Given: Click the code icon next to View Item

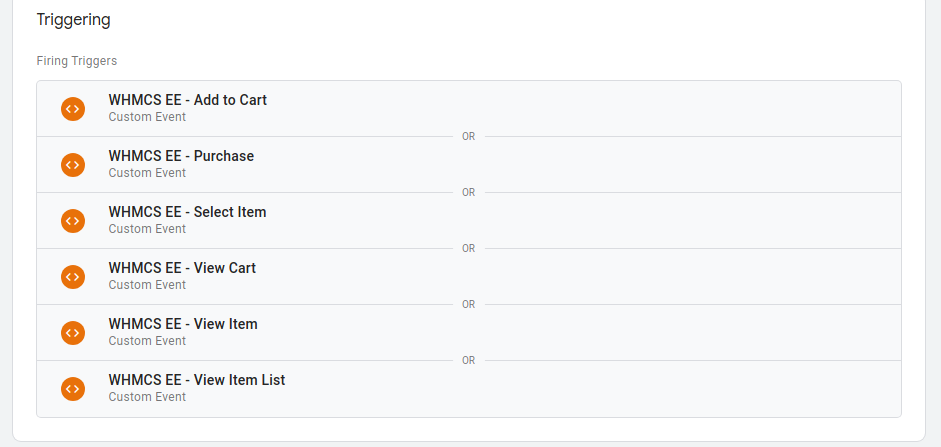Looking at the screenshot, I should click(x=73, y=332).
